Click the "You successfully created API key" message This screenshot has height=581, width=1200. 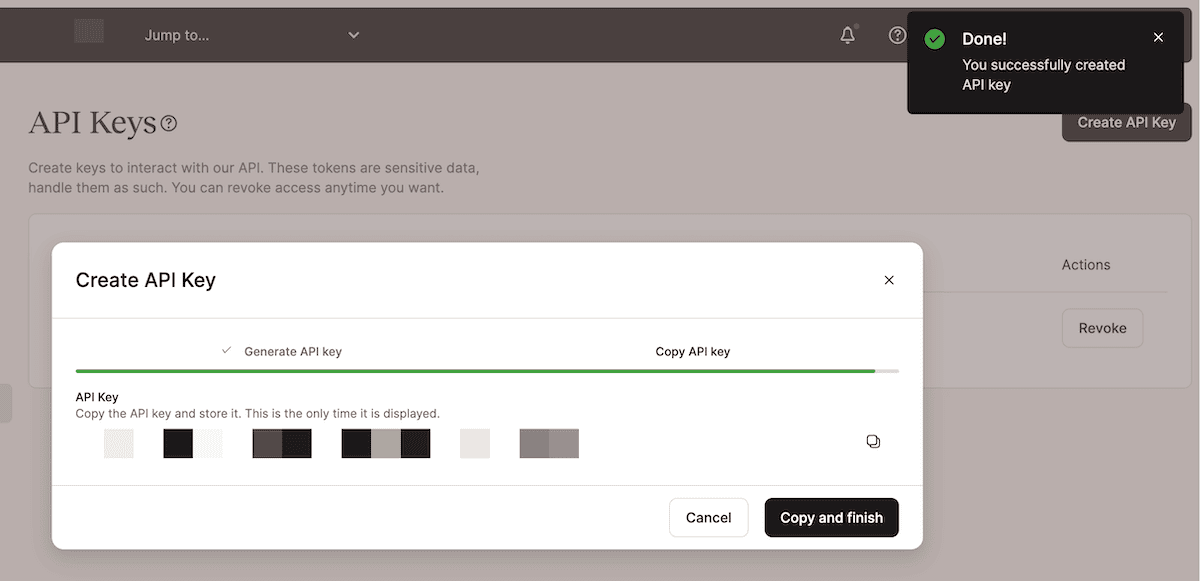1043,75
